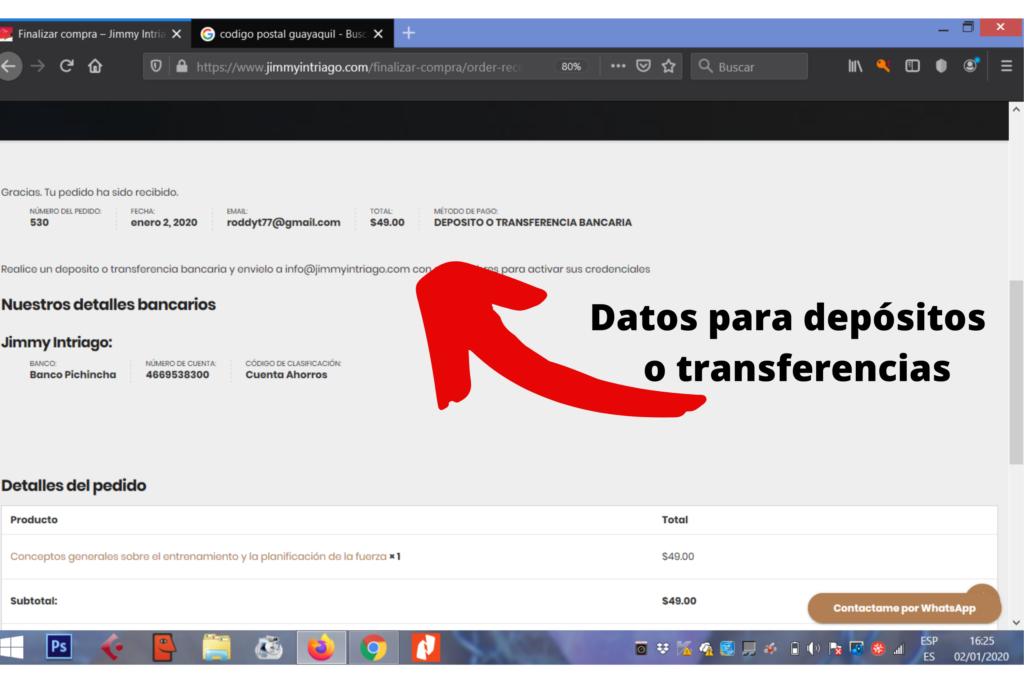Open a new browser tab
This screenshot has width=1024, height=683.
[x=409, y=33]
